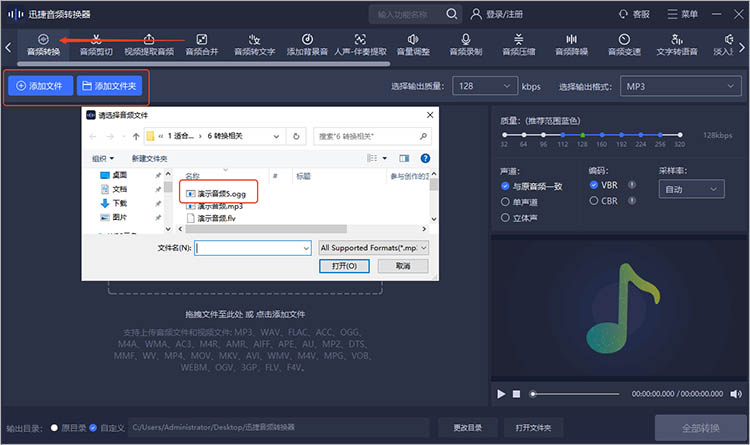Go up one folder with up arrow
750x445 pixels.
136,136
